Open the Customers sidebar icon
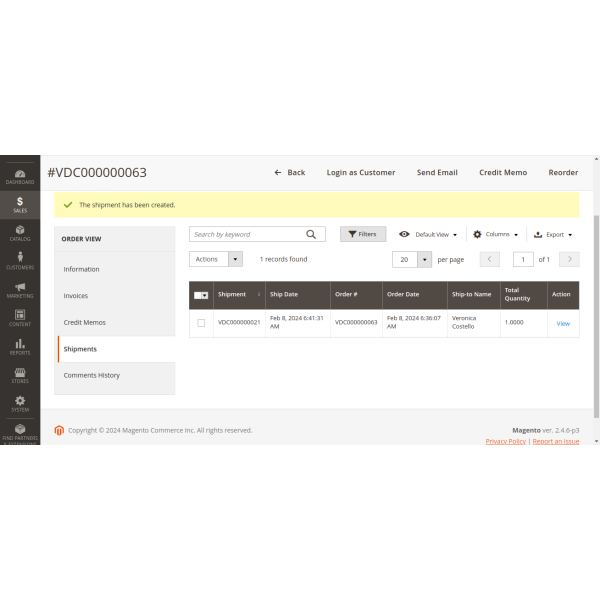The width and height of the screenshot is (600, 600). (x=20, y=260)
